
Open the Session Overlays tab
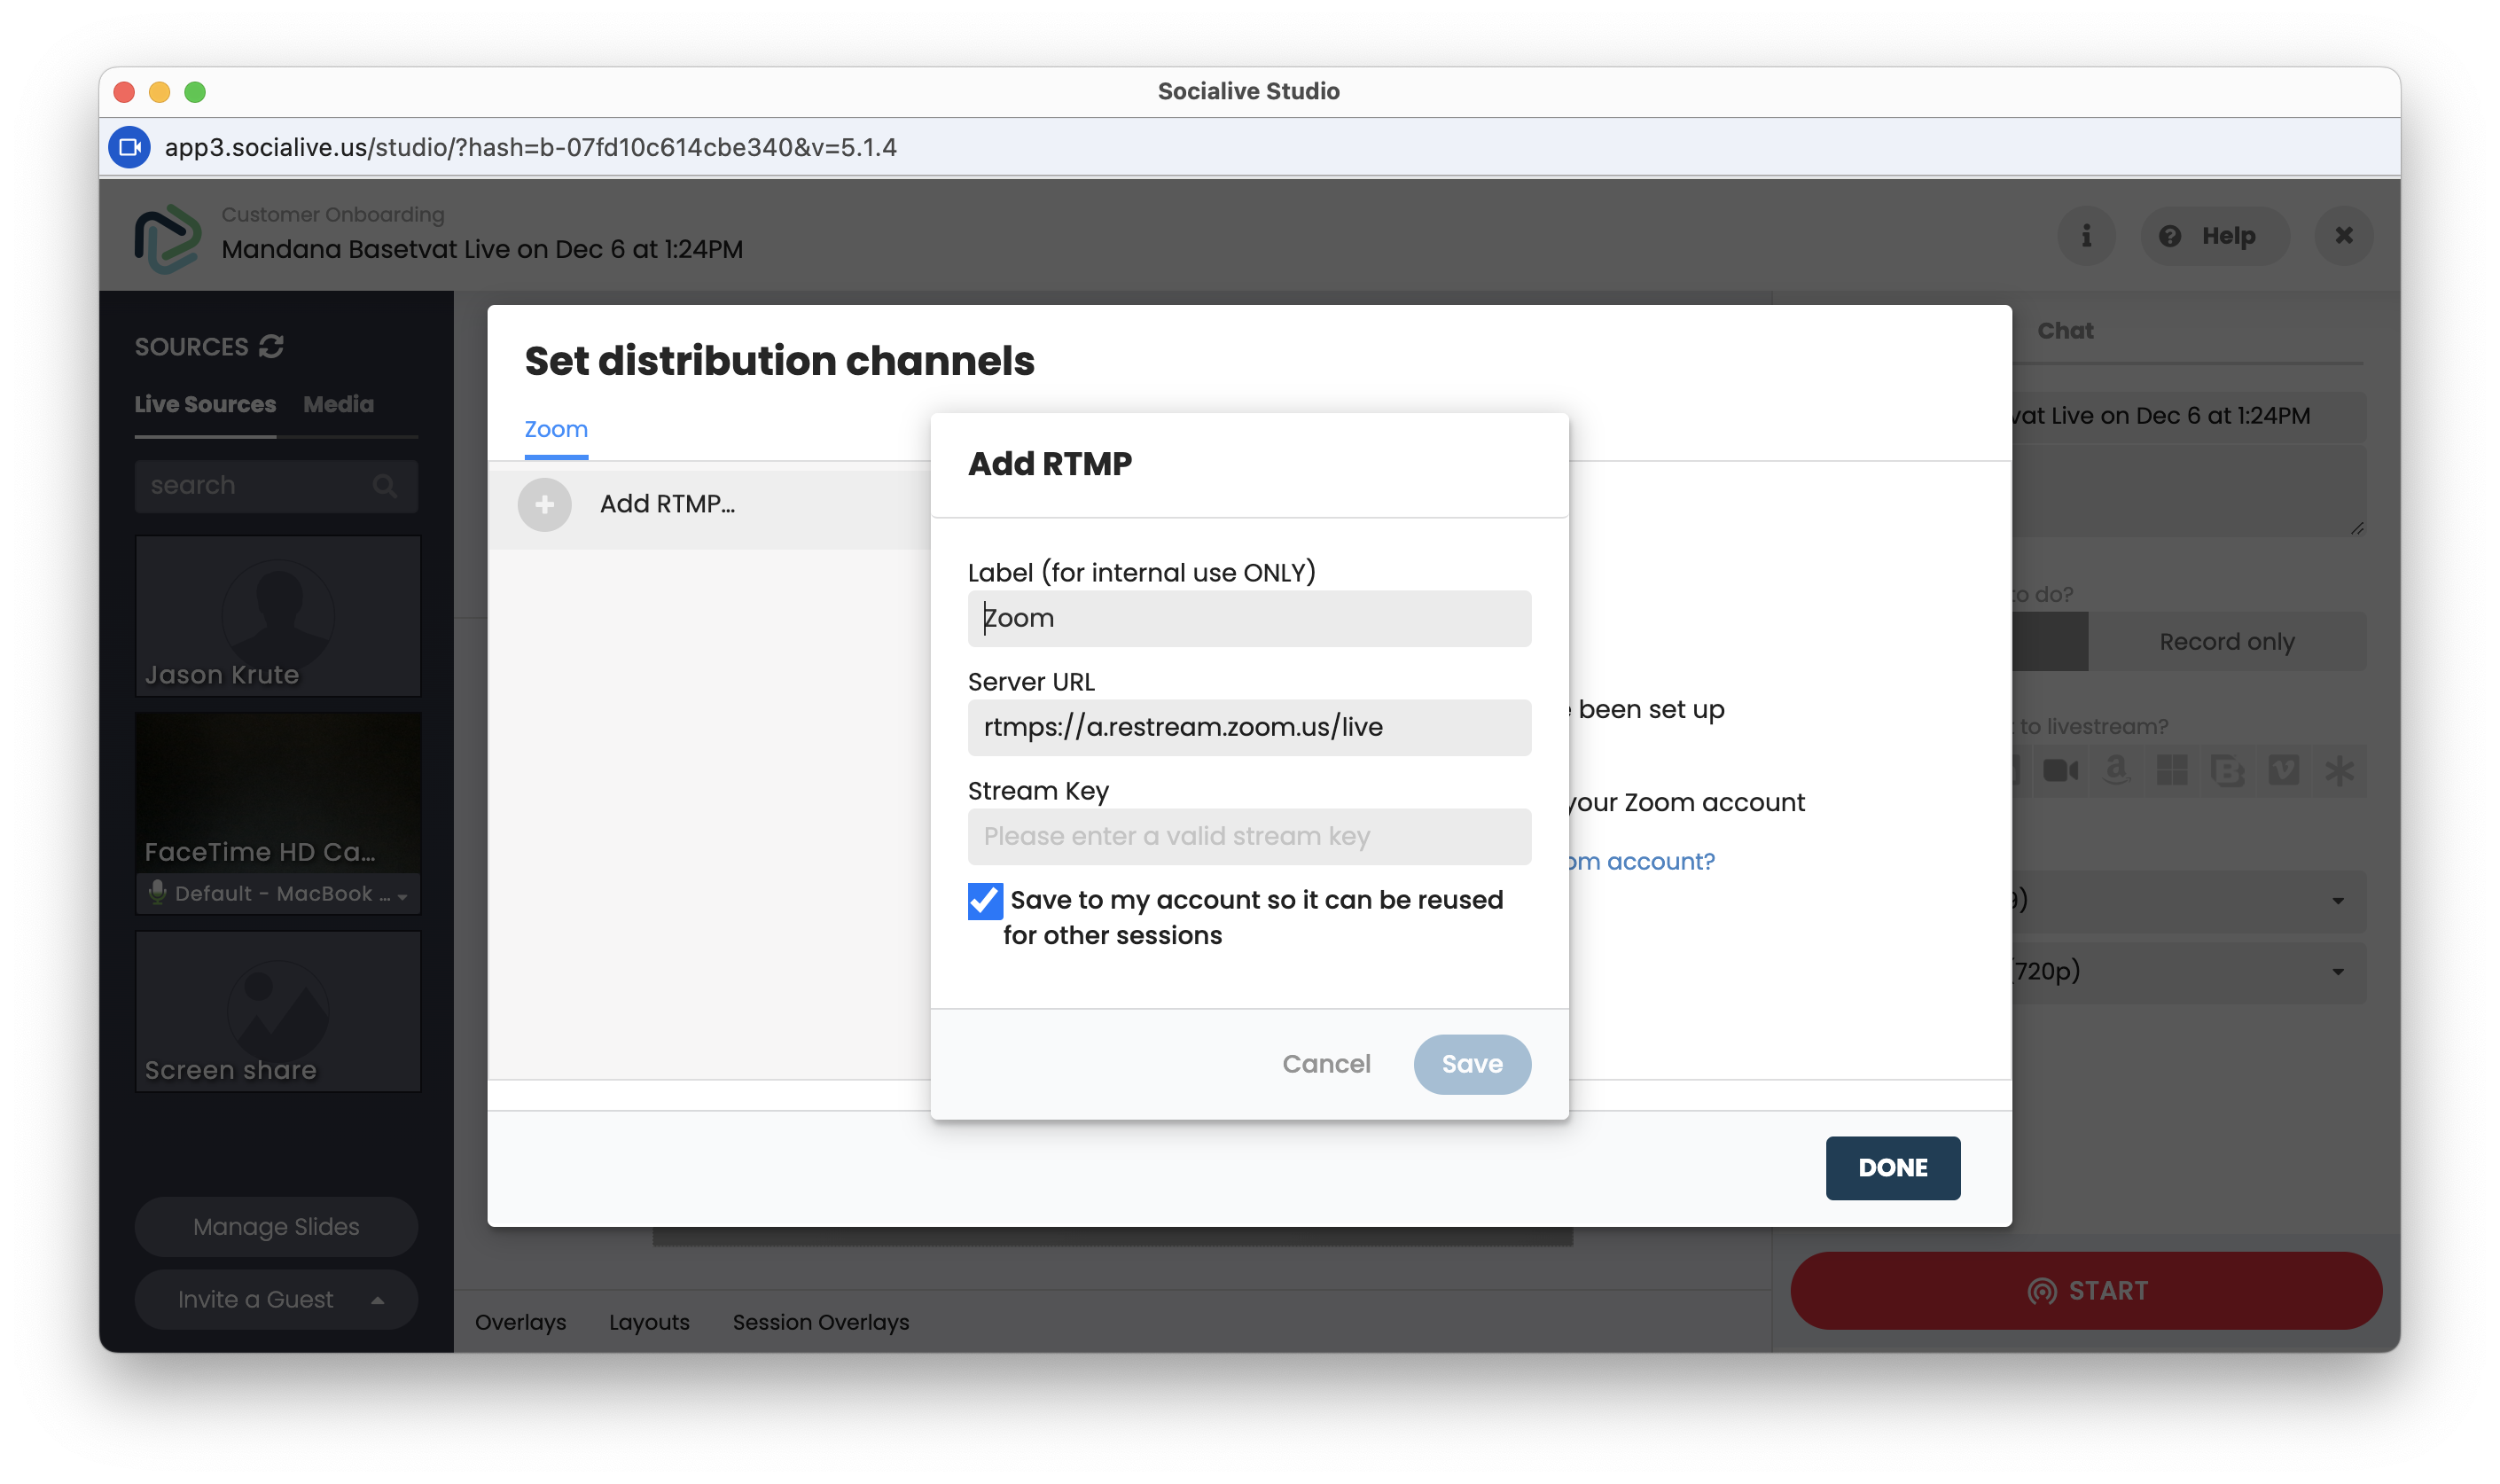(820, 1322)
